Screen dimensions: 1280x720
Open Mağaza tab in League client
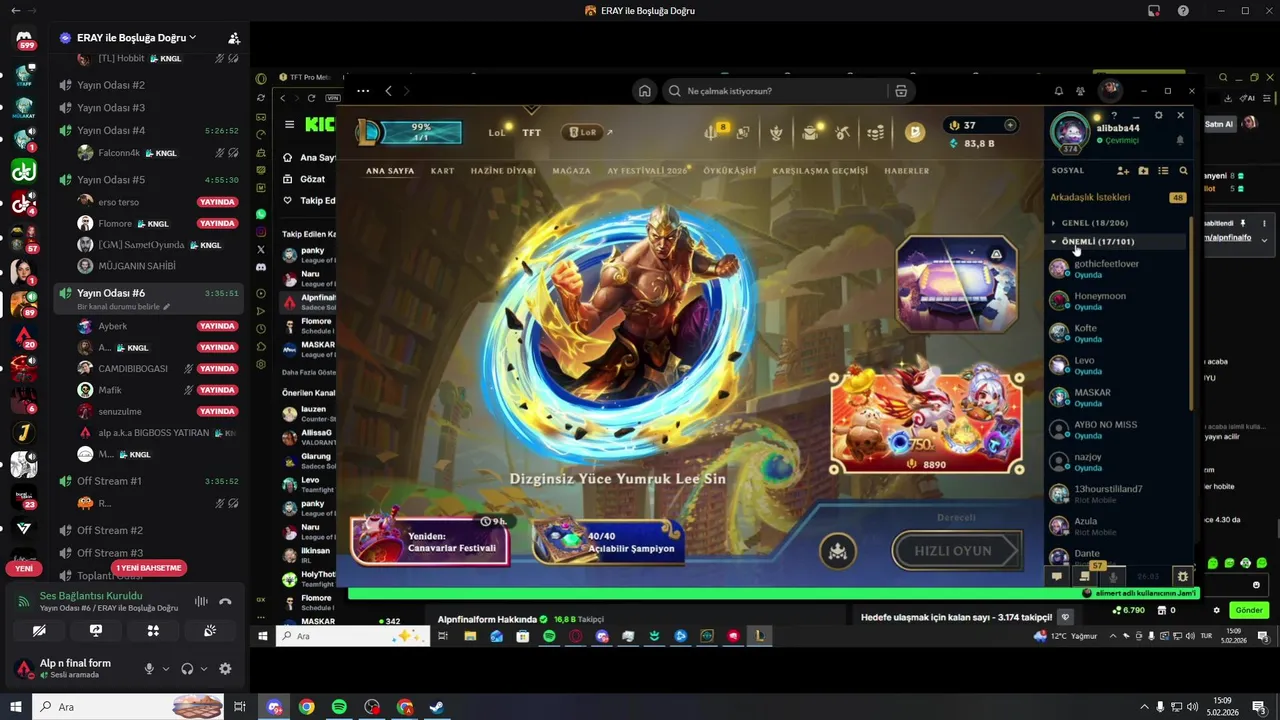coord(571,171)
